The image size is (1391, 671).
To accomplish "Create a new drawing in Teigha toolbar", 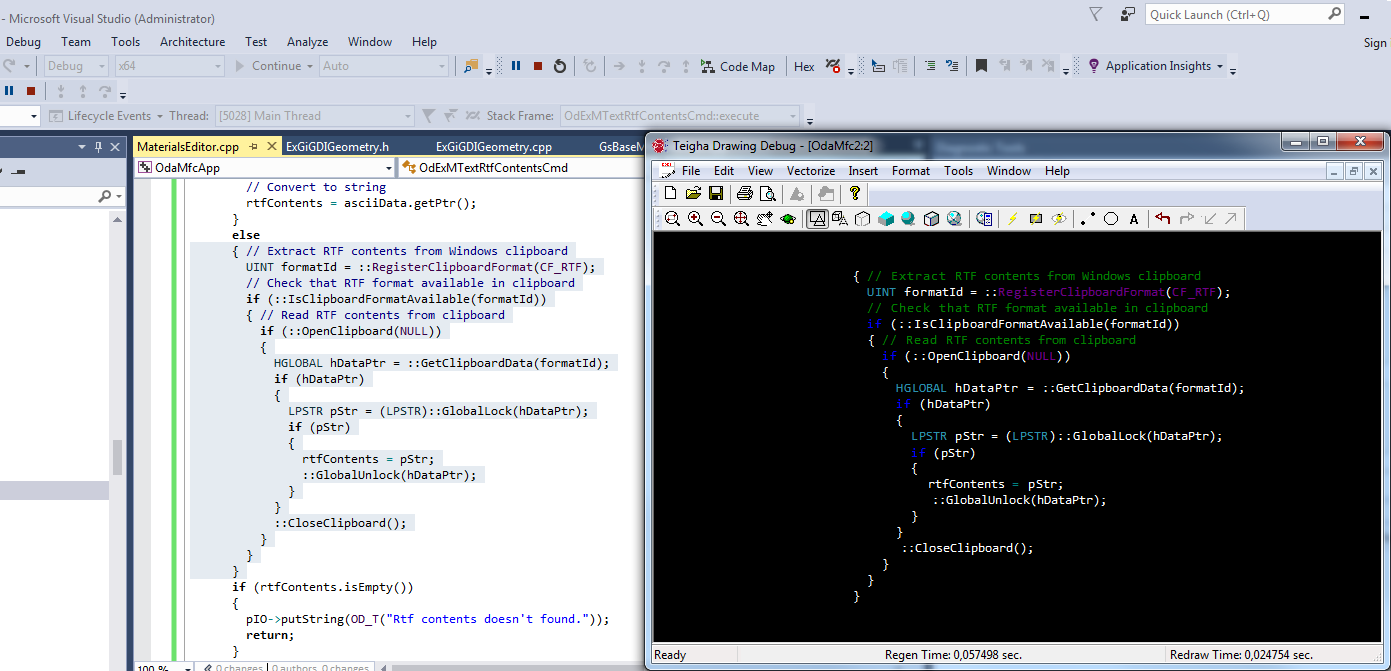I will [671, 193].
